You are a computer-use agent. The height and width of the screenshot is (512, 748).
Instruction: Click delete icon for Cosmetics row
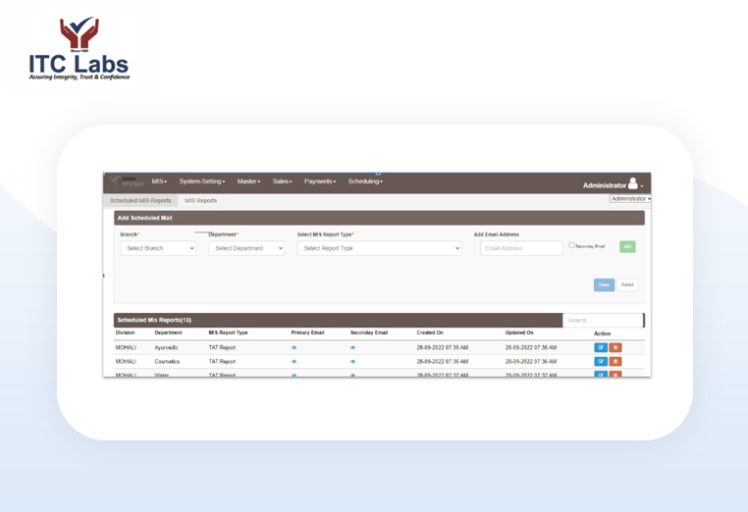615,361
